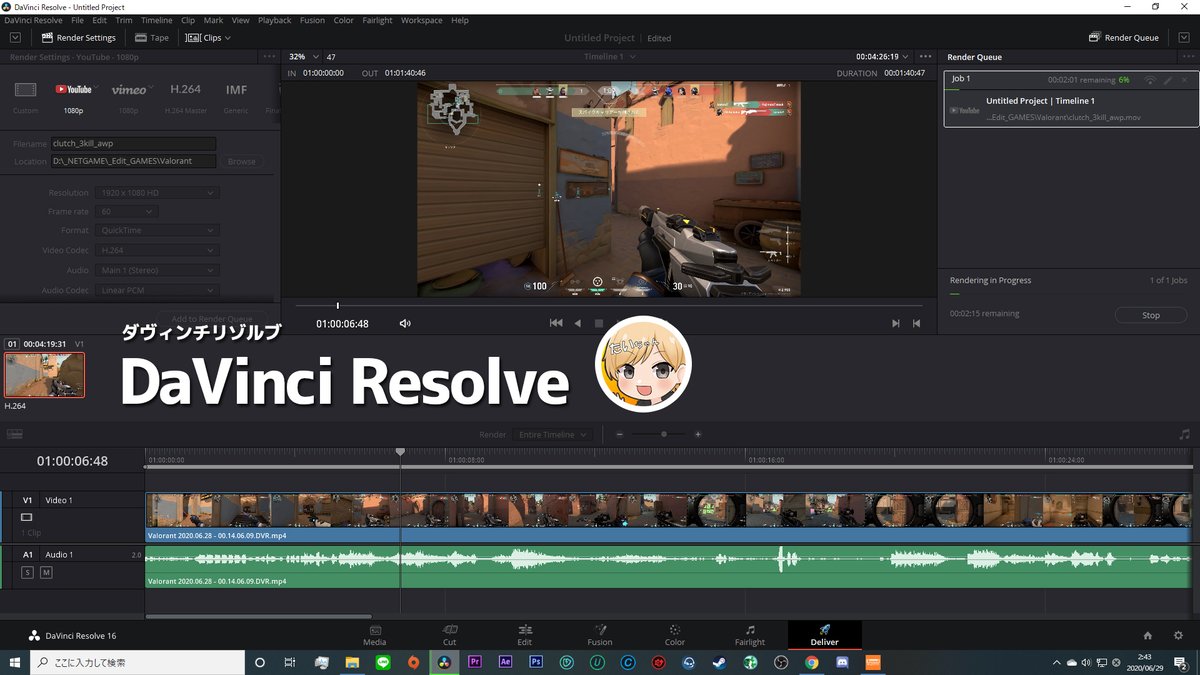The width and height of the screenshot is (1200, 675).
Task: Select the Custom render preset
Action: (25, 96)
